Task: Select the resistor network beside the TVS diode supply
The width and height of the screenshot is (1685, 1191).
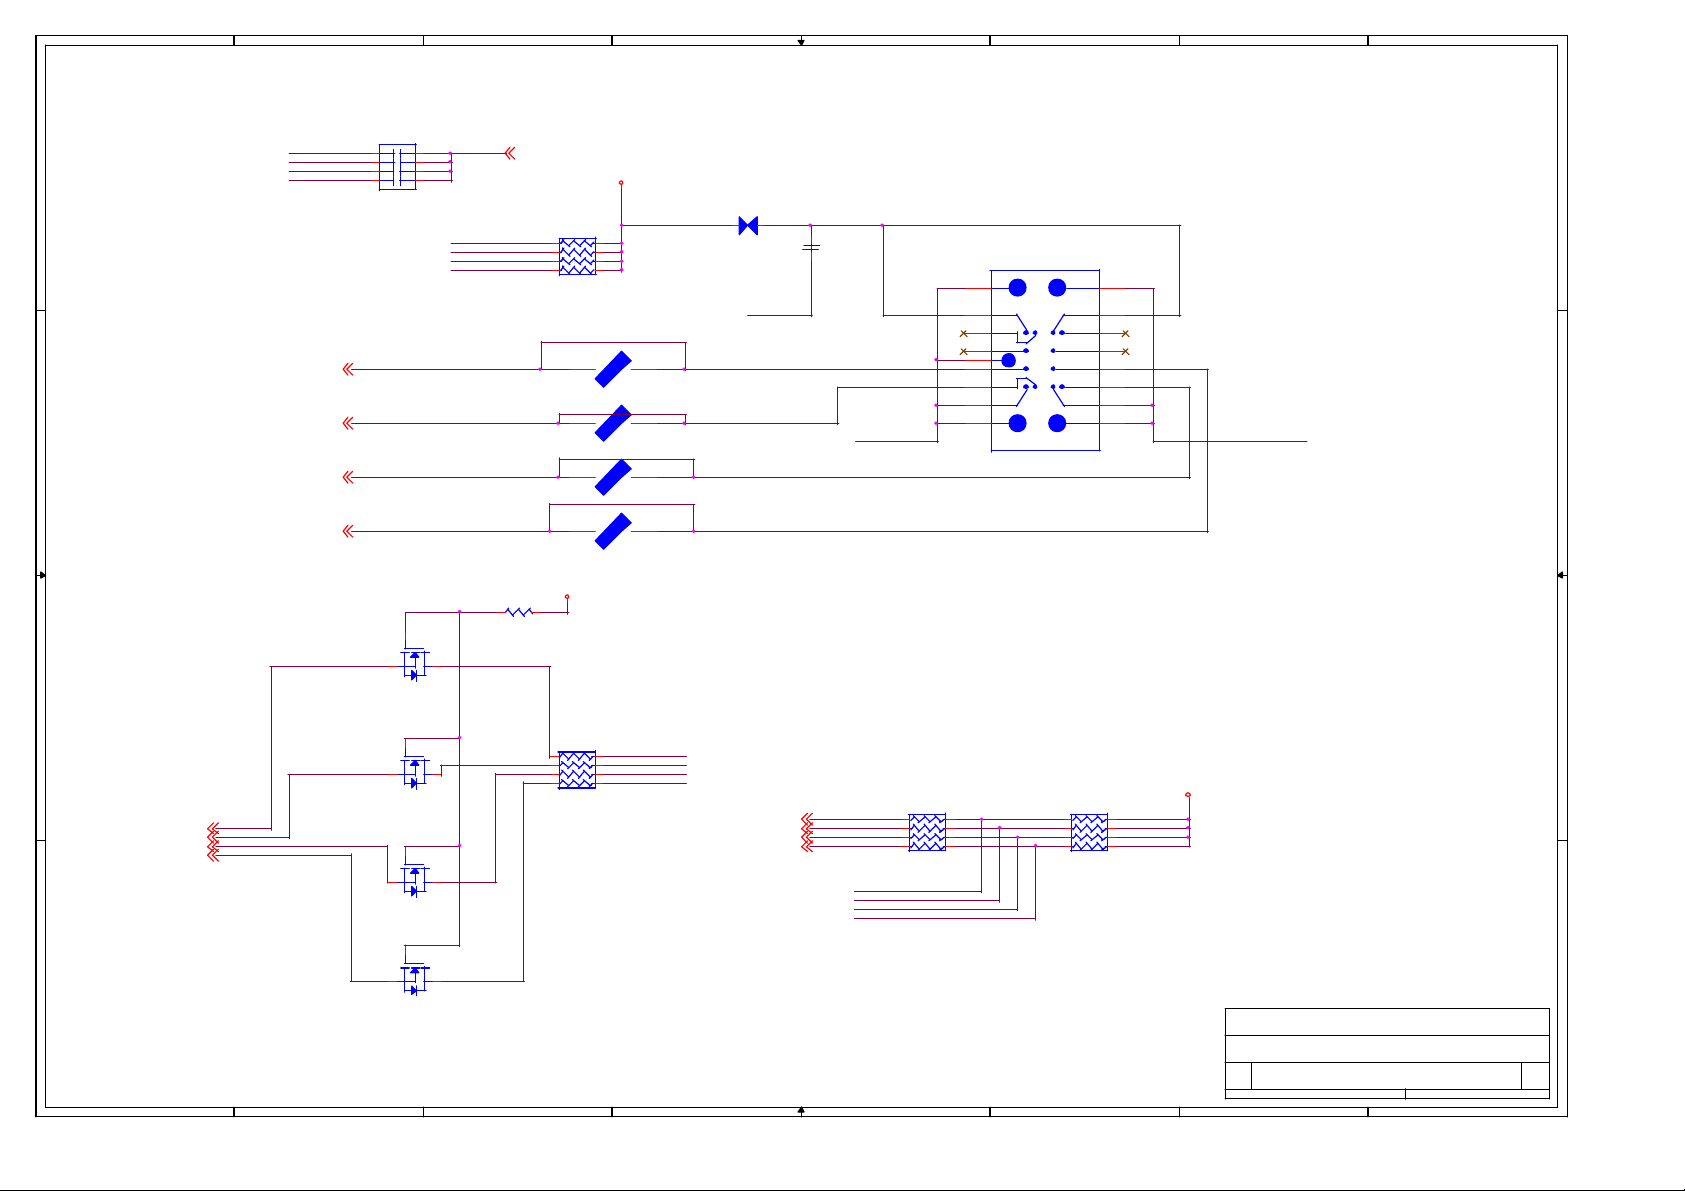Action: (x=577, y=257)
